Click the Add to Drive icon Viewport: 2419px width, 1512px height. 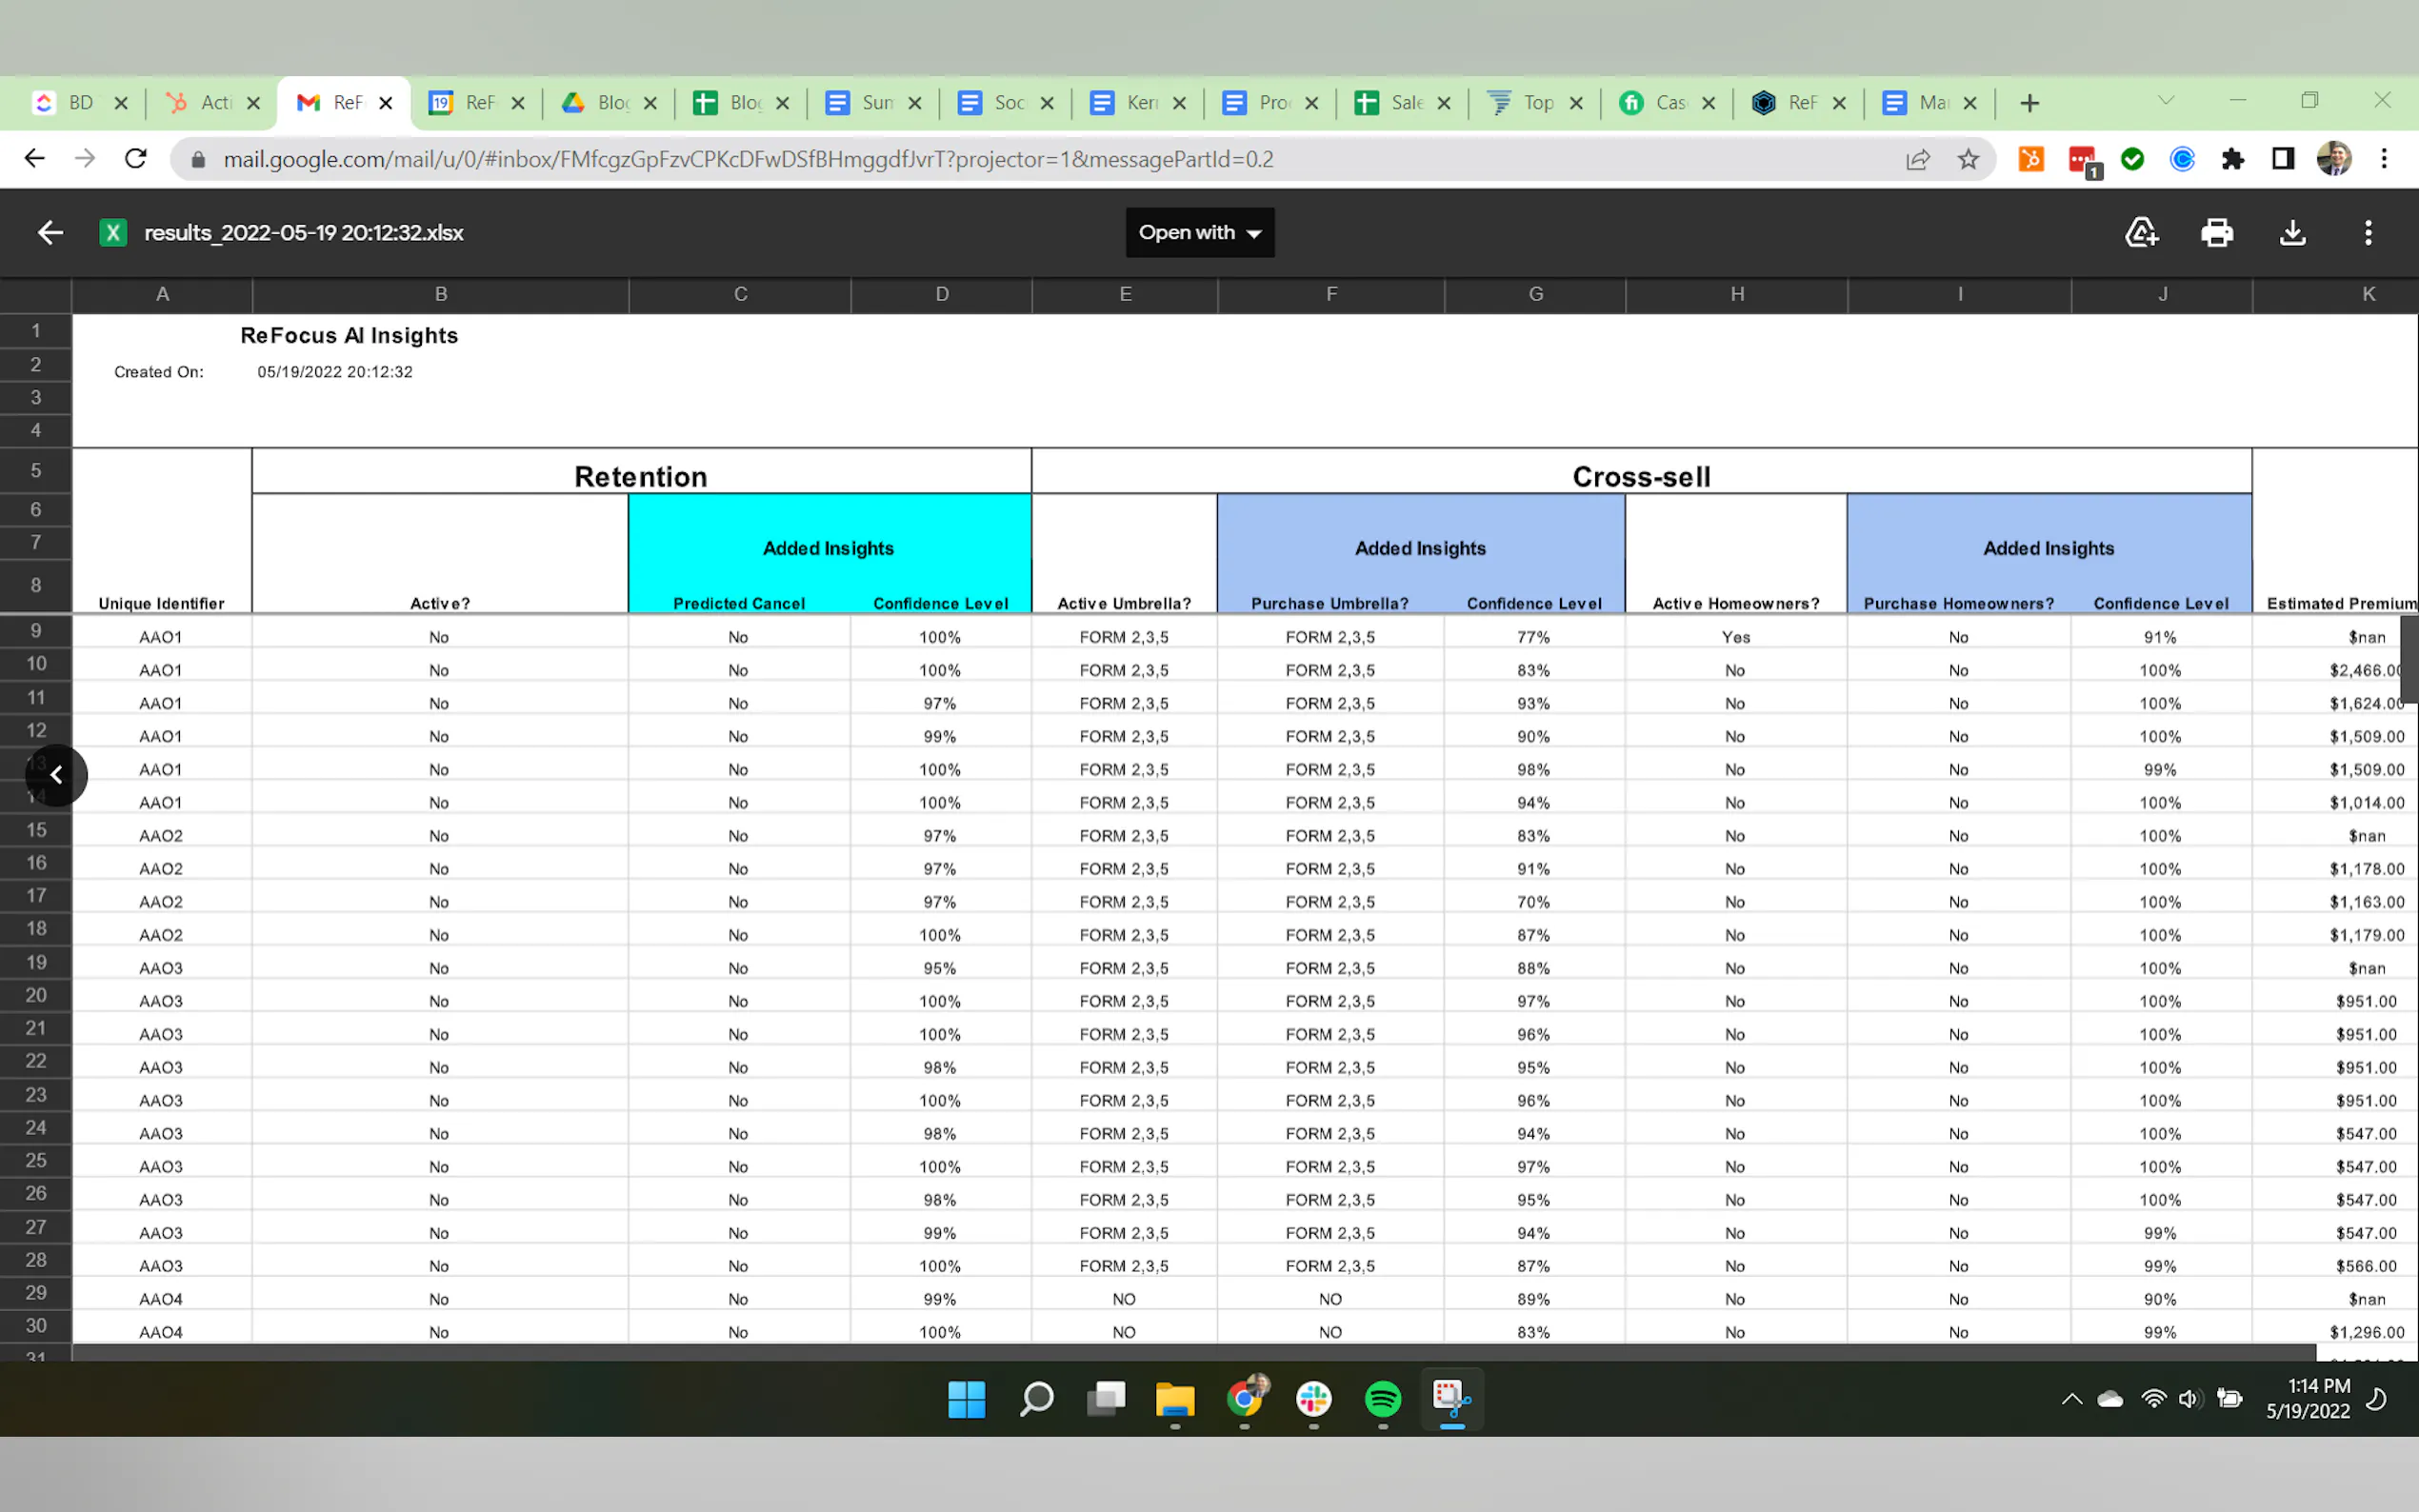[x=2141, y=233]
